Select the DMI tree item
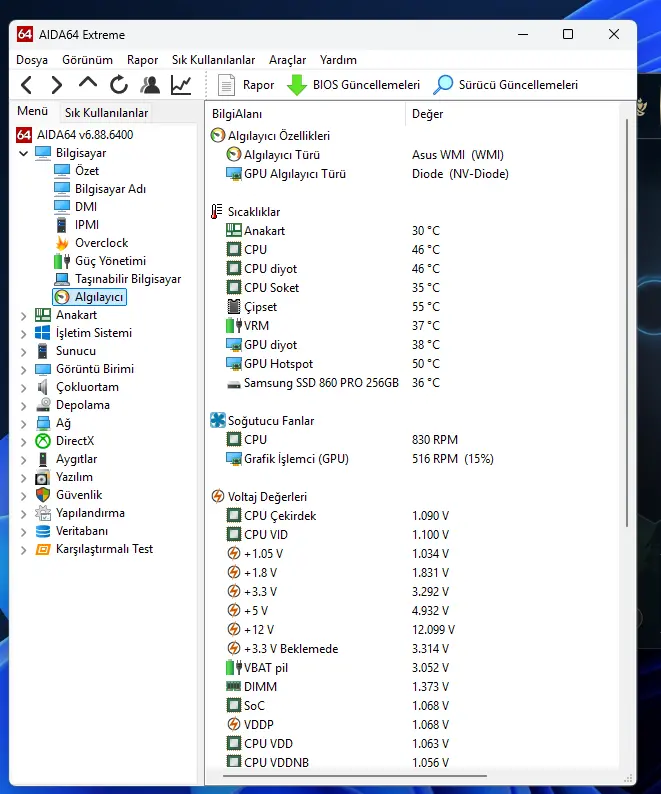The height and width of the screenshot is (794, 661). pyautogui.click(x=75, y=207)
